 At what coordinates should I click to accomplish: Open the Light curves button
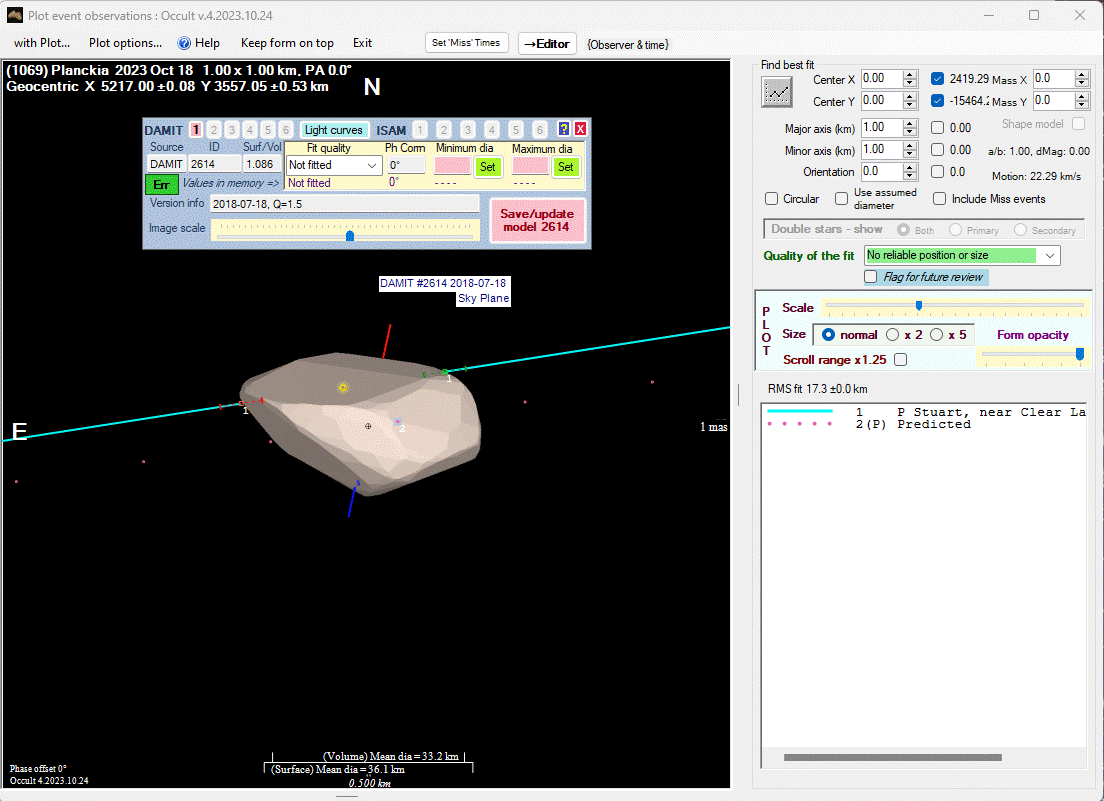coord(334,130)
